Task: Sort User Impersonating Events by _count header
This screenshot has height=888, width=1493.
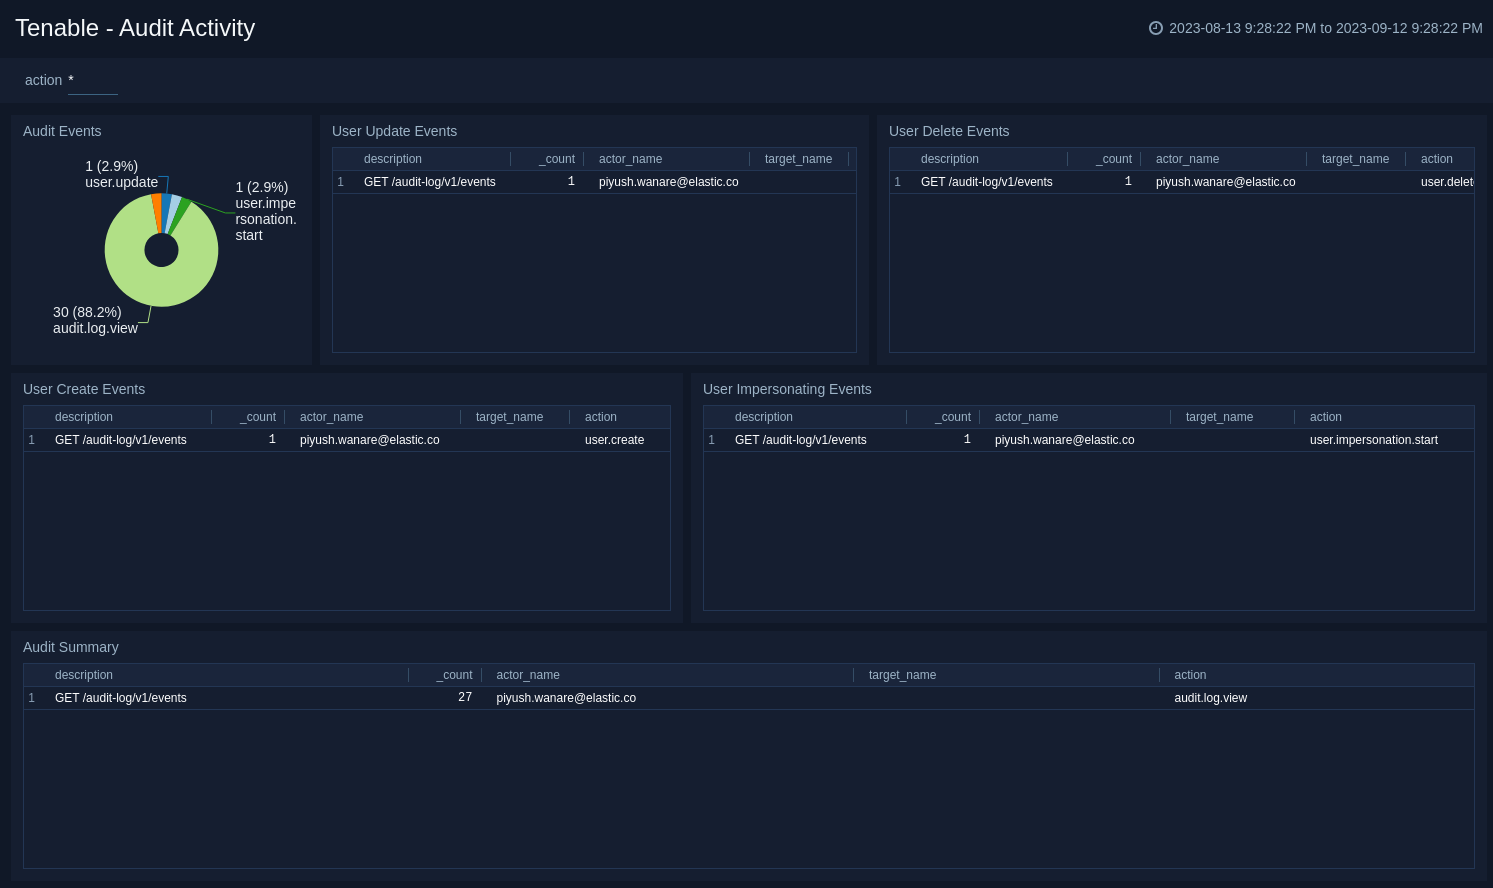Action: pyautogui.click(x=953, y=417)
